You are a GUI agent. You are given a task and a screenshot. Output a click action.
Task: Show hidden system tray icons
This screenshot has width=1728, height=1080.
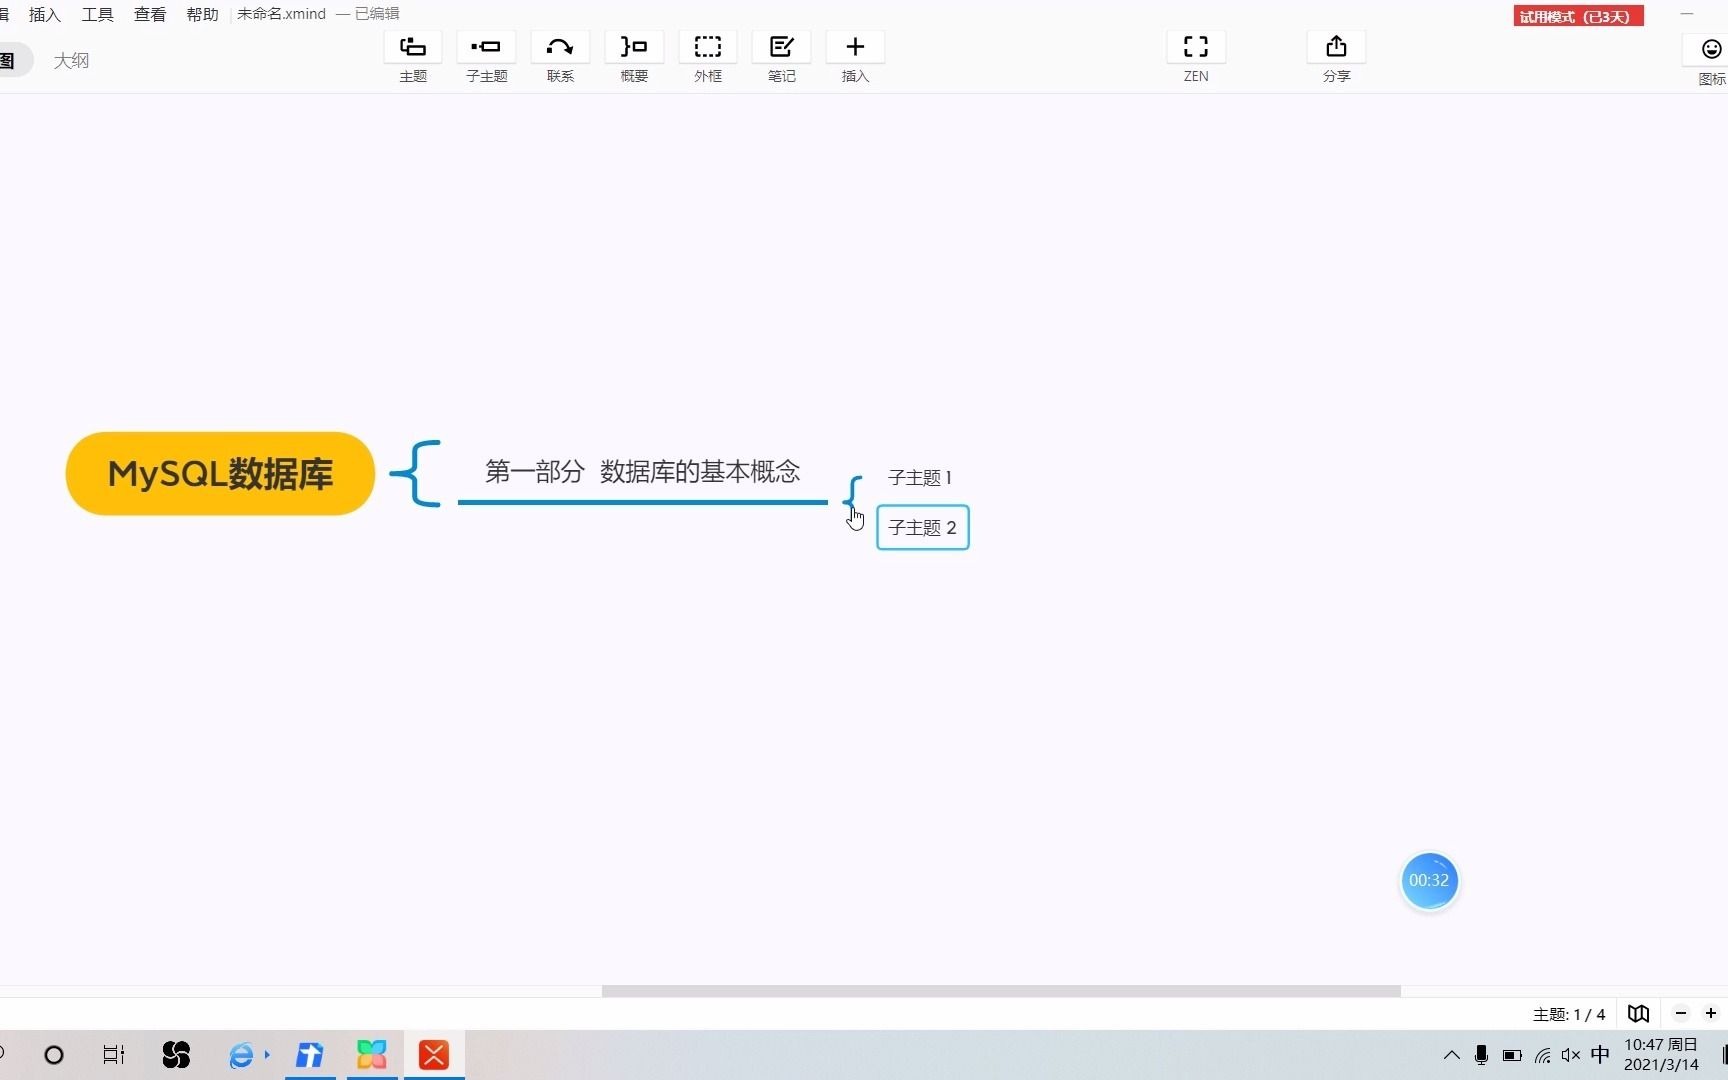(1451, 1055)
